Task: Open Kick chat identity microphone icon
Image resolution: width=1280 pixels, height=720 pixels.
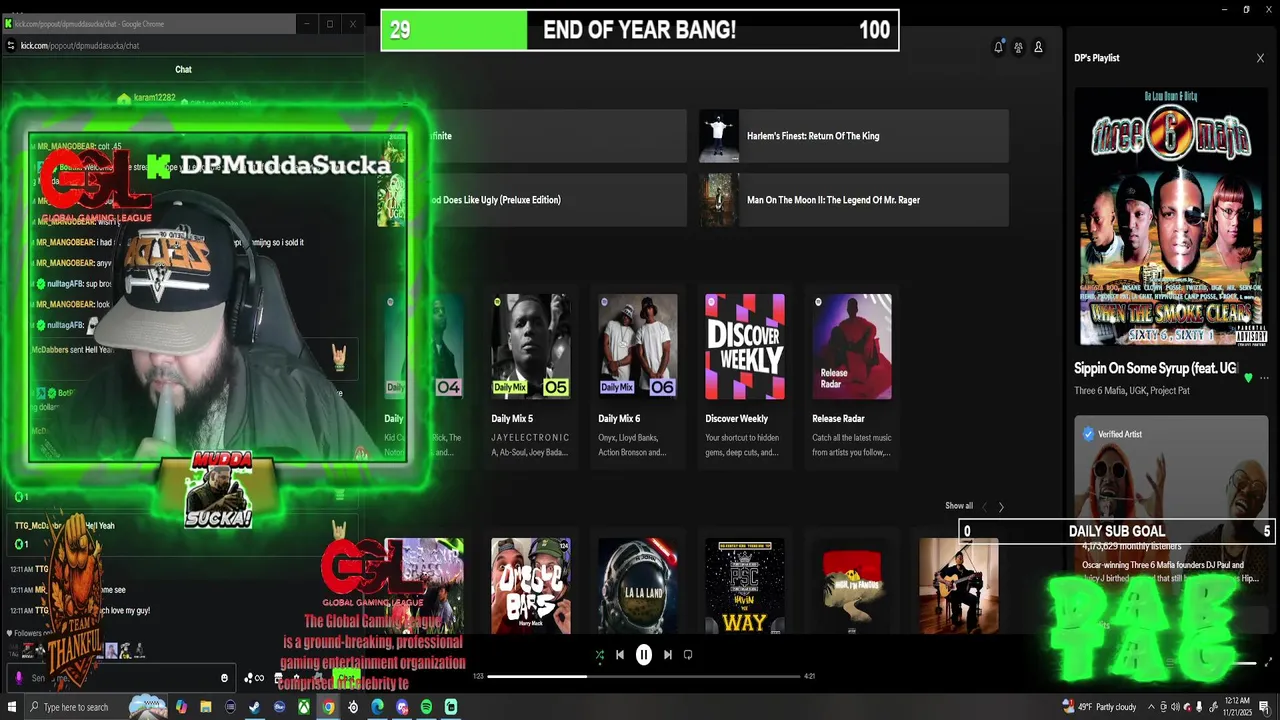Action: click(18, 677)
